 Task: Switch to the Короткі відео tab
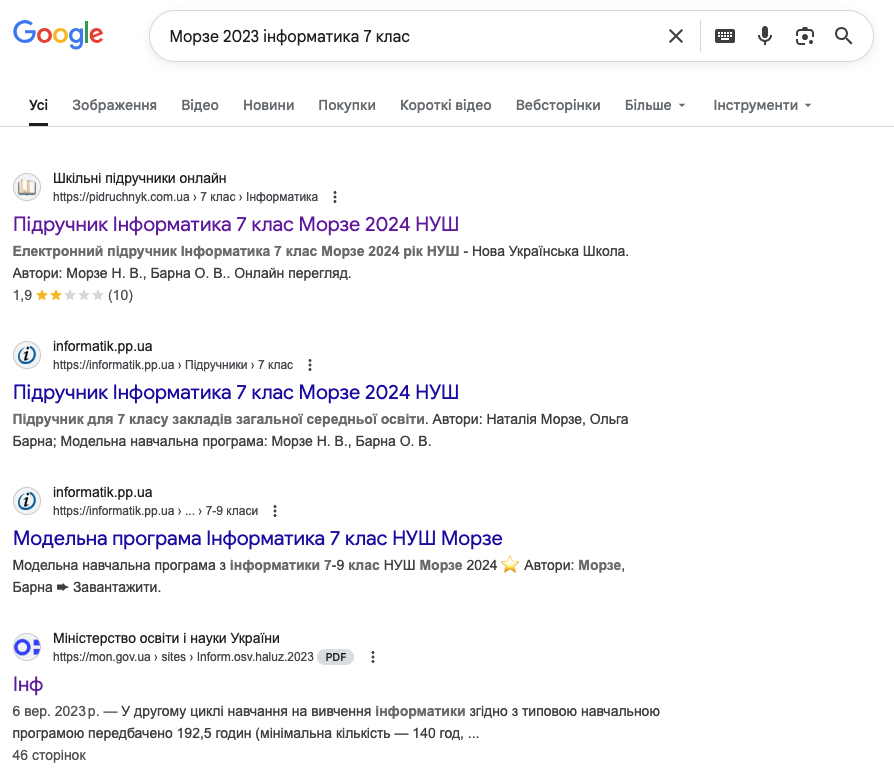coord(445,105)
